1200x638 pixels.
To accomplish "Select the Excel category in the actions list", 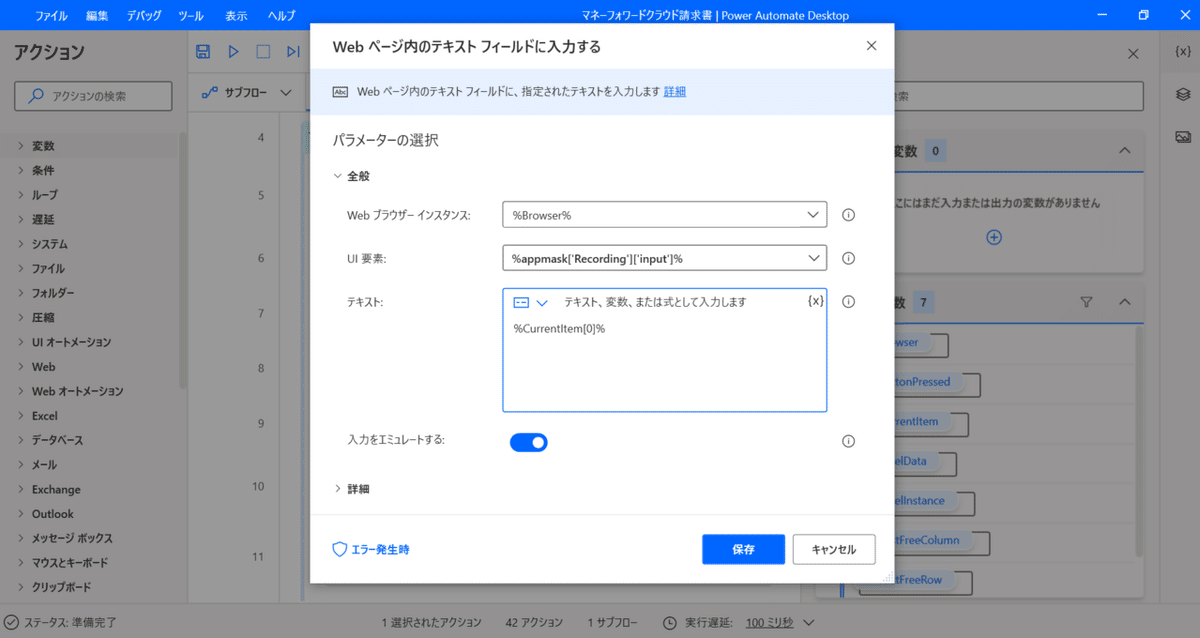I will click(x=44, y=415).
